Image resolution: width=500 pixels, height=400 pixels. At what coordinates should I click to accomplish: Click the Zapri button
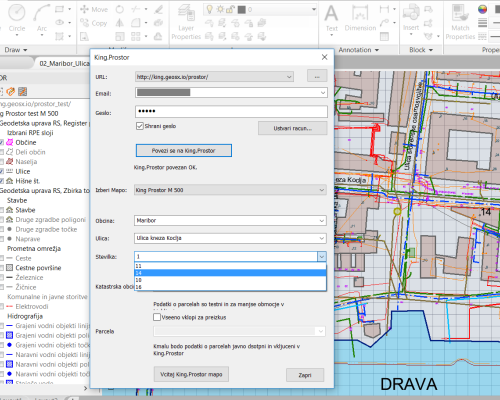coord(305,375)
